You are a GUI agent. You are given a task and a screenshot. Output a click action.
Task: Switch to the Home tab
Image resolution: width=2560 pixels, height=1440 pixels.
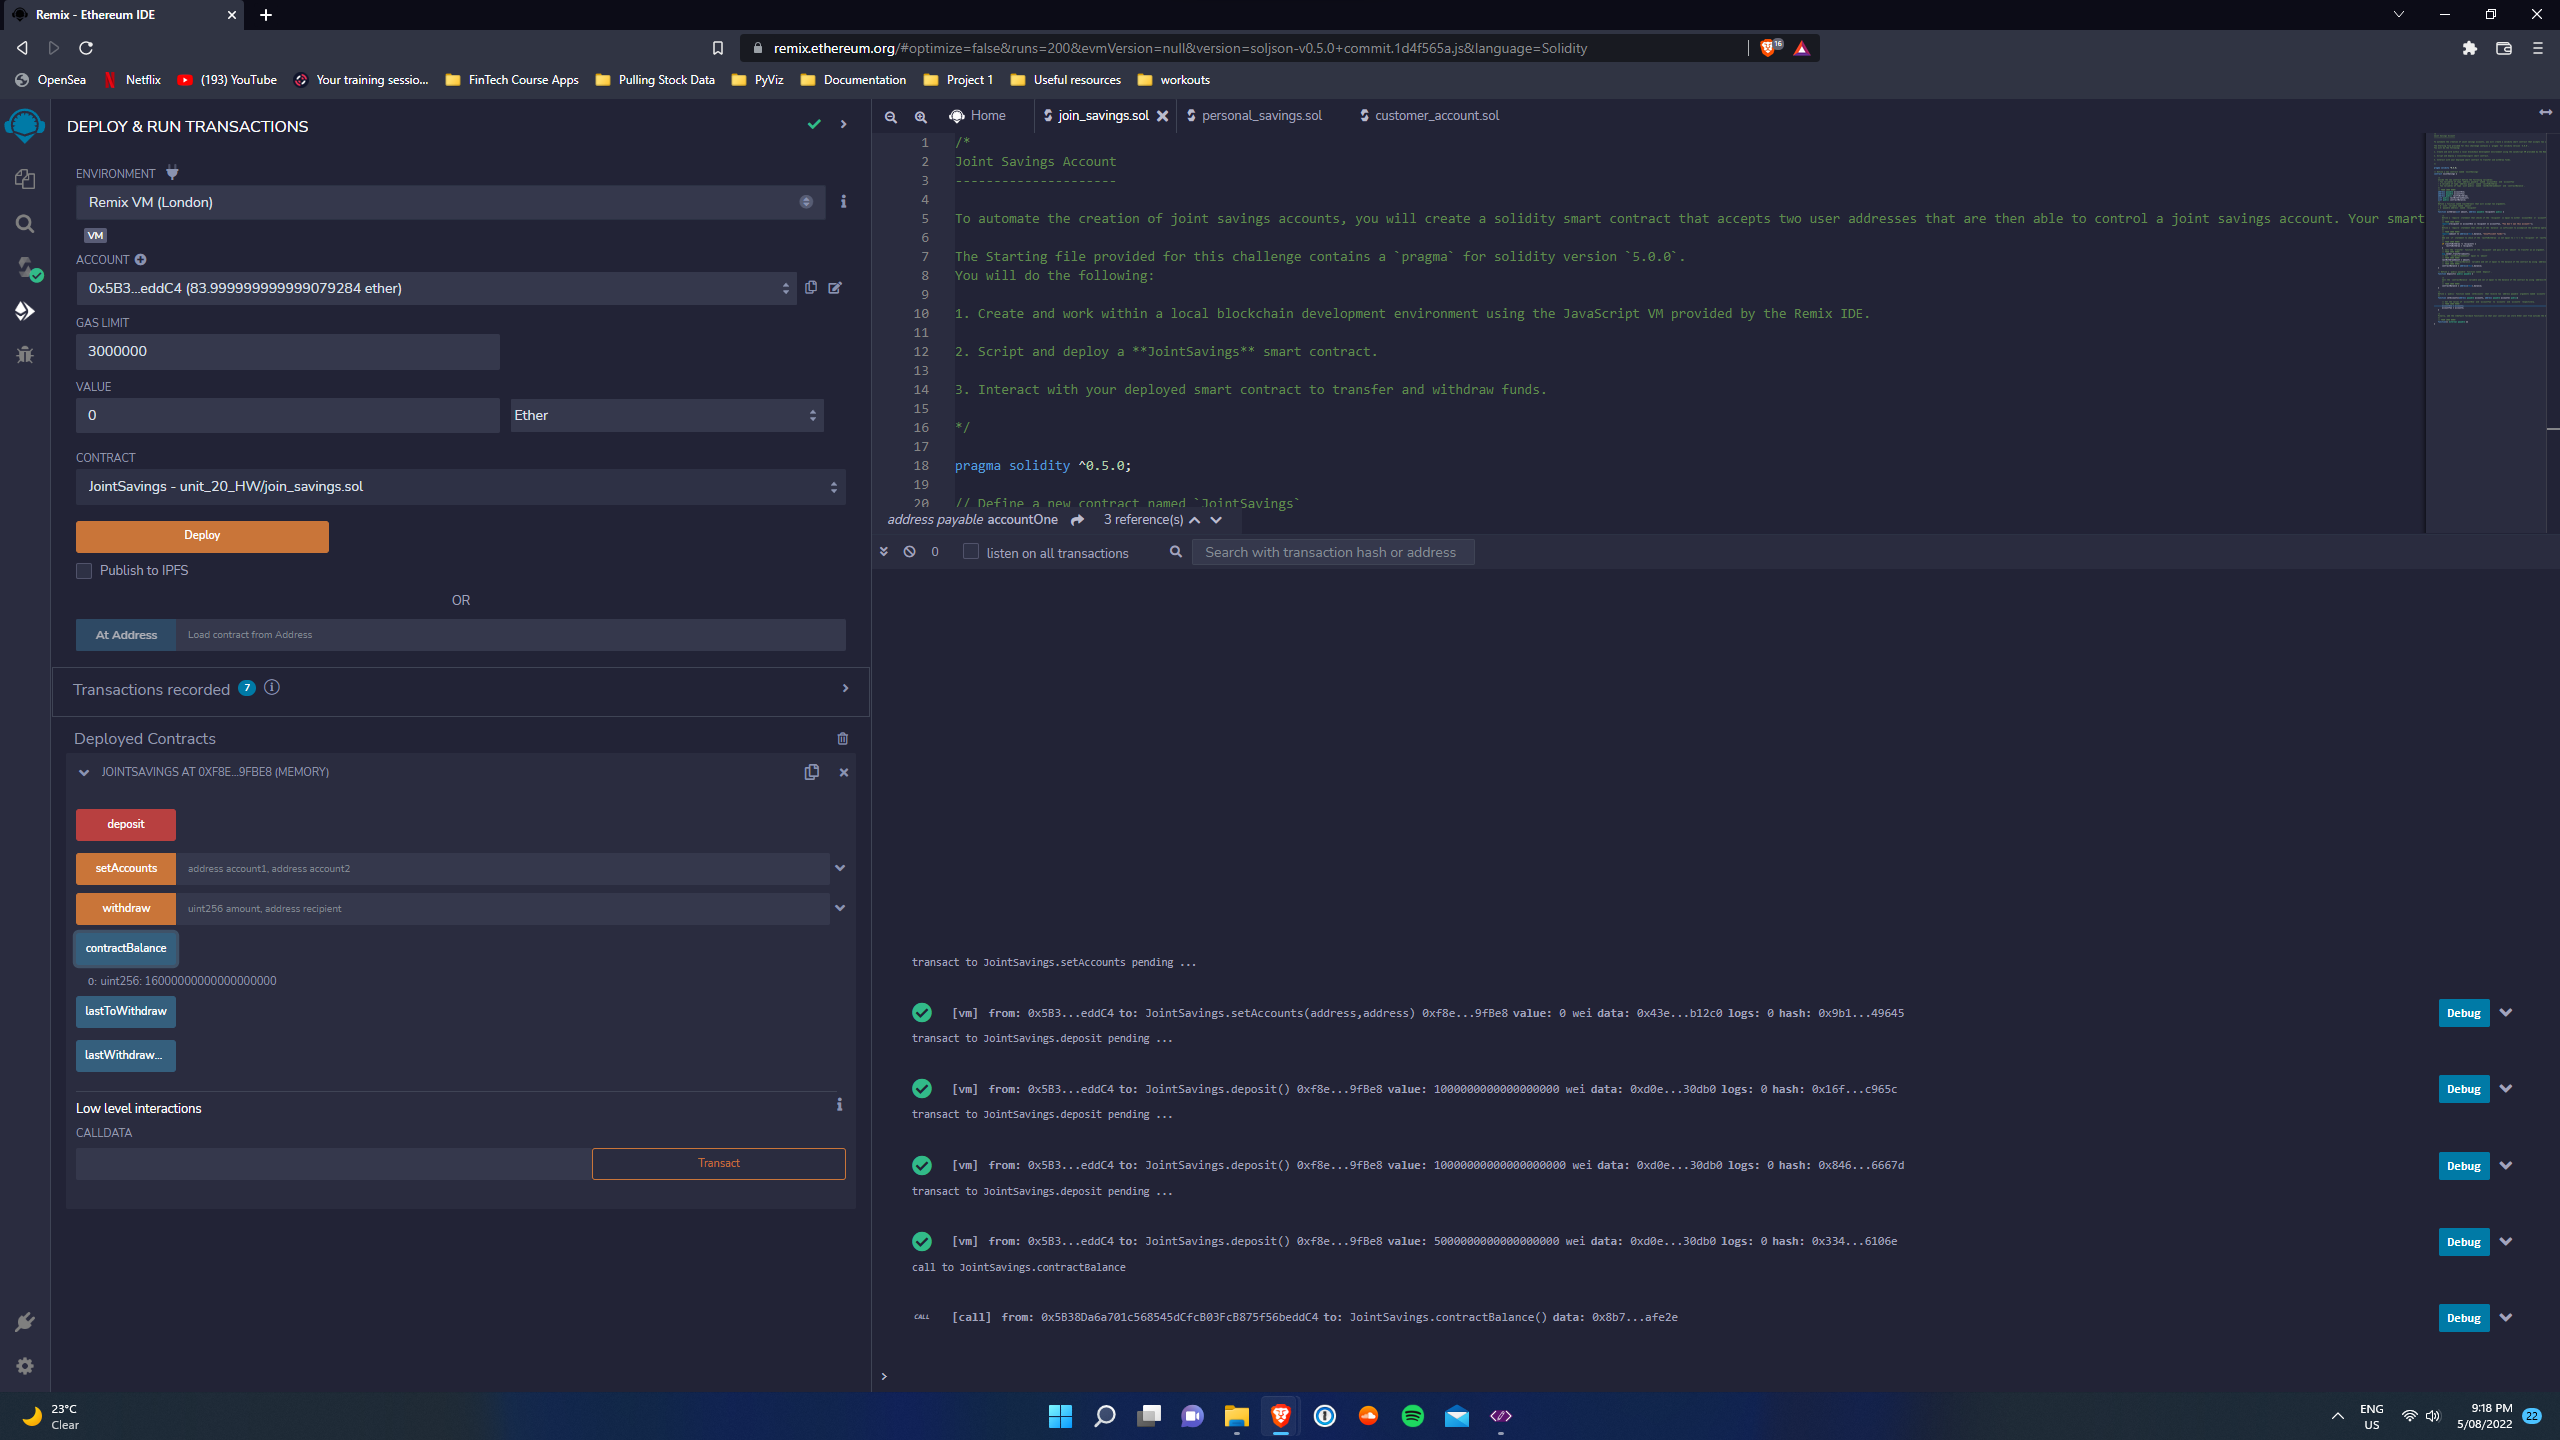(x=977, y=116)
